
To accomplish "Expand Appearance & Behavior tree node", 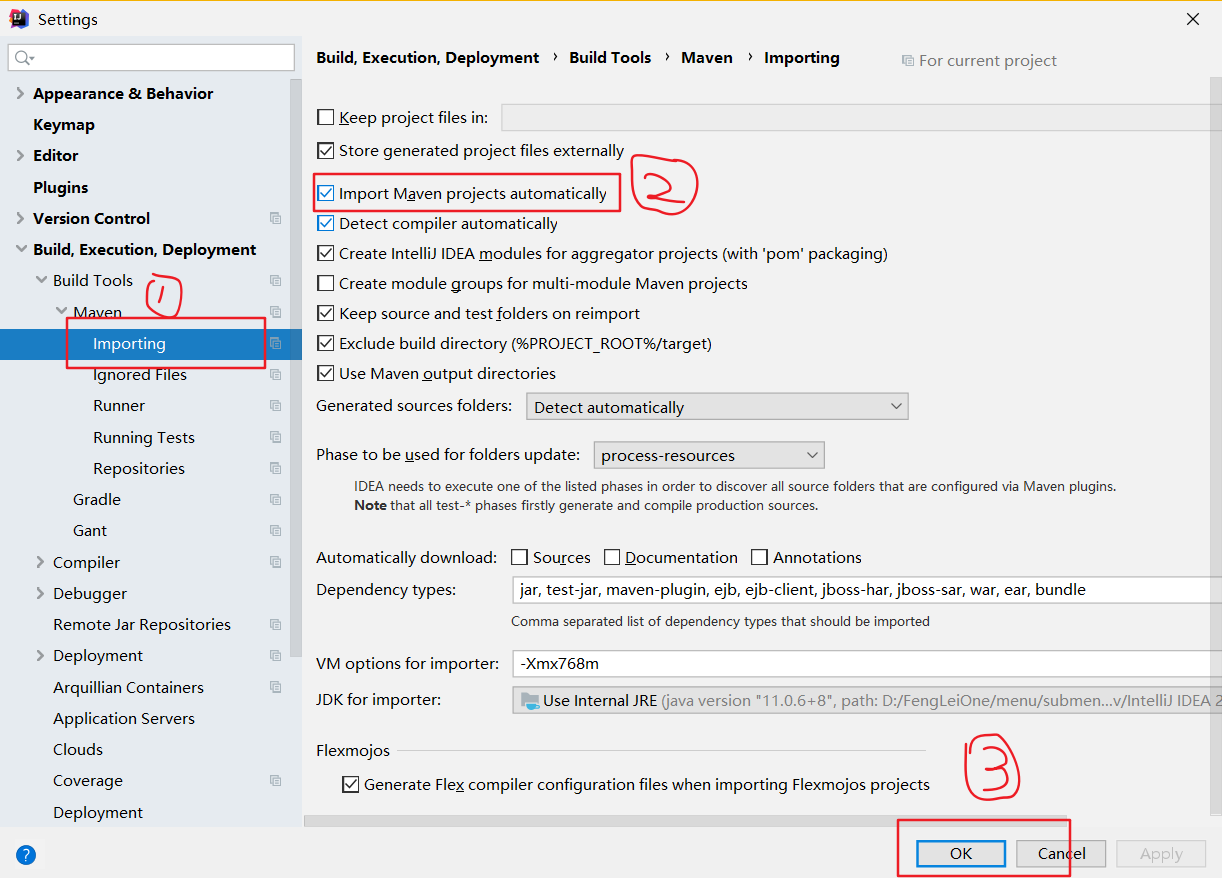I will [20, 94].
